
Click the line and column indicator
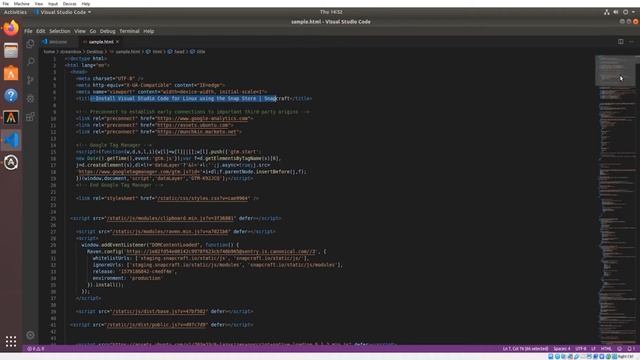coord(525,349)
